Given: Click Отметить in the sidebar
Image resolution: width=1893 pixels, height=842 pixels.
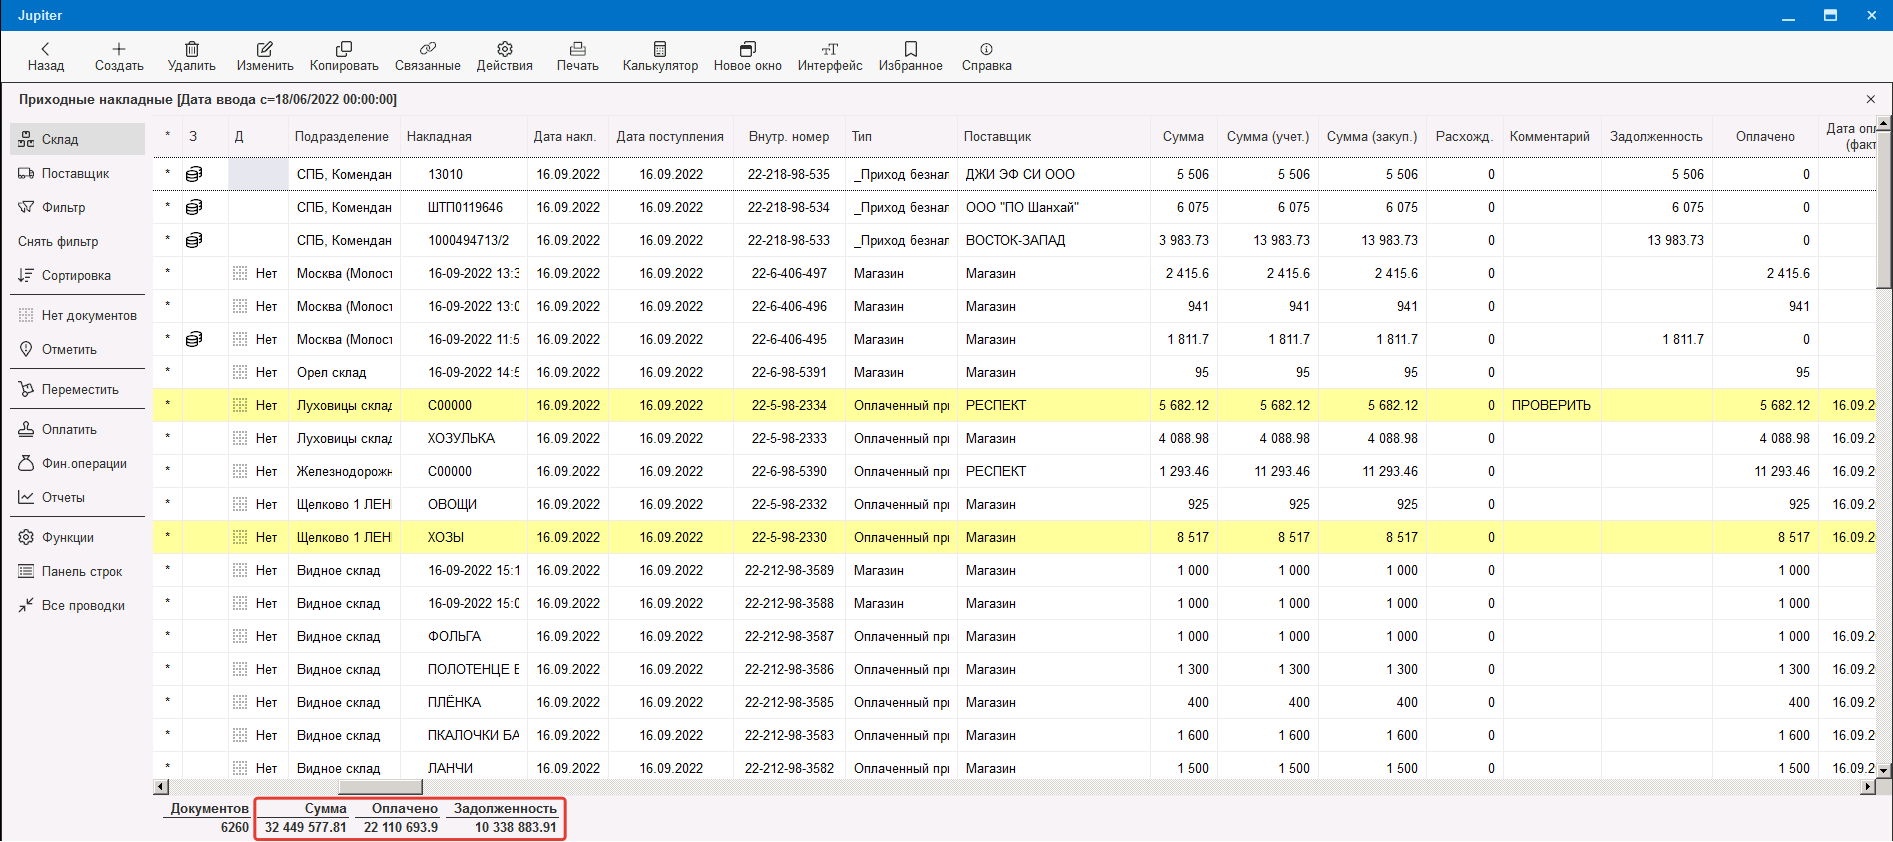Looking at the screenshot, I should [x=77, y=349].
